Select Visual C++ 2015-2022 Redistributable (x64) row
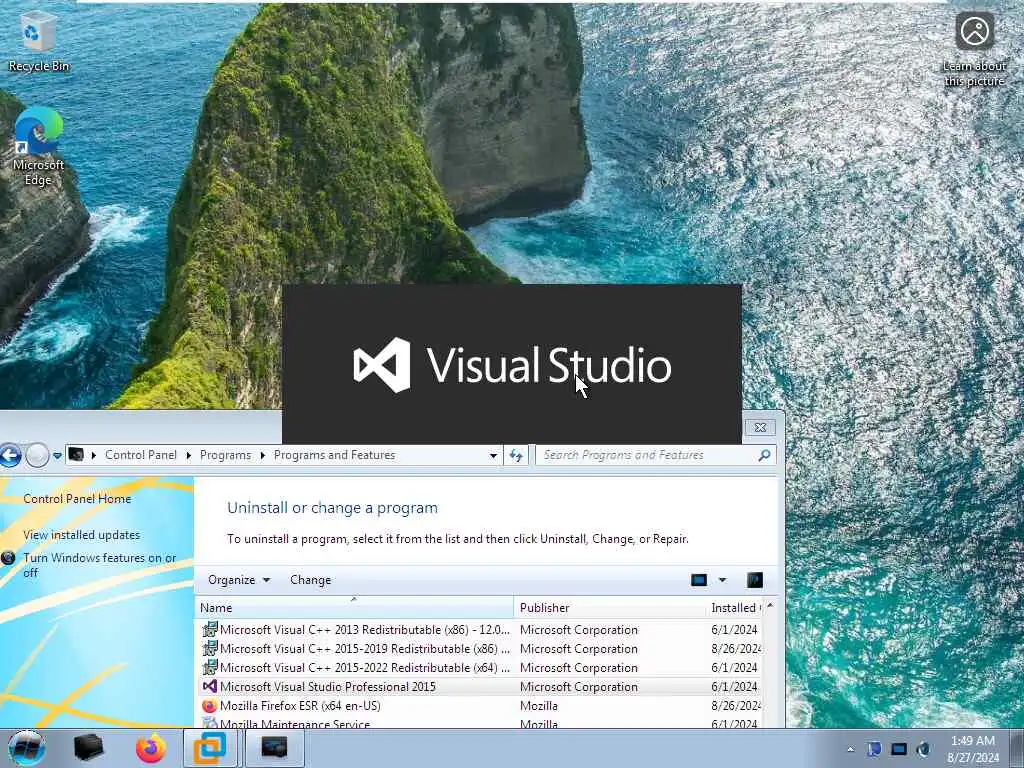The height and width of the screenshot is (768, 1024). pos(479,667)
